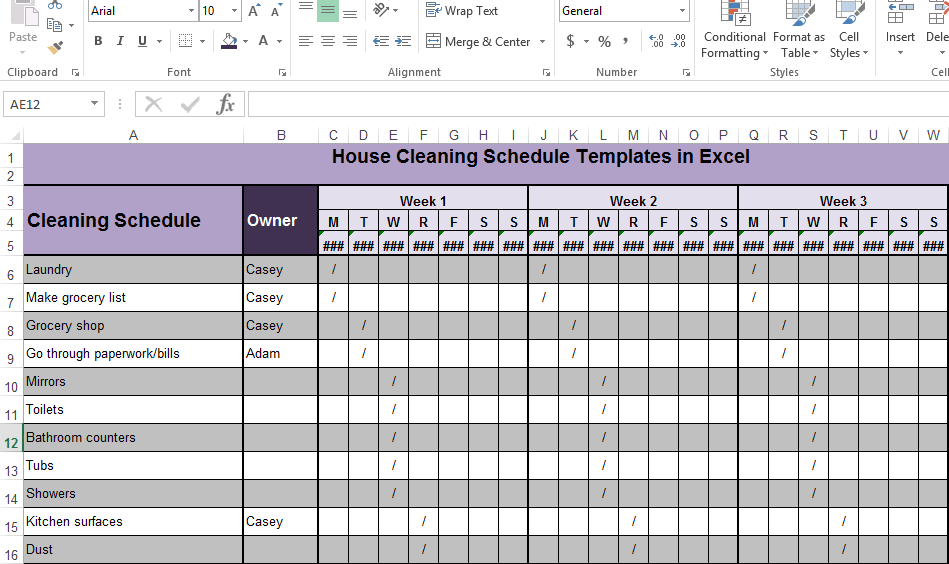Click the Format Painter brush icon

click(55, 46)
